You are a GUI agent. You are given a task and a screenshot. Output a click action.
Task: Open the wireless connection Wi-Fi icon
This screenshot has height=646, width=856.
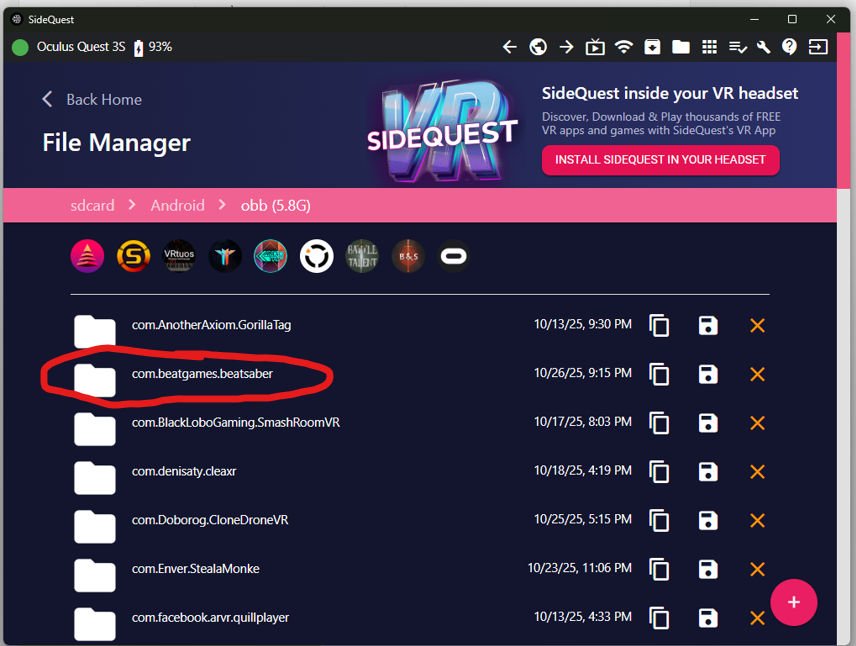pos(623,47)
